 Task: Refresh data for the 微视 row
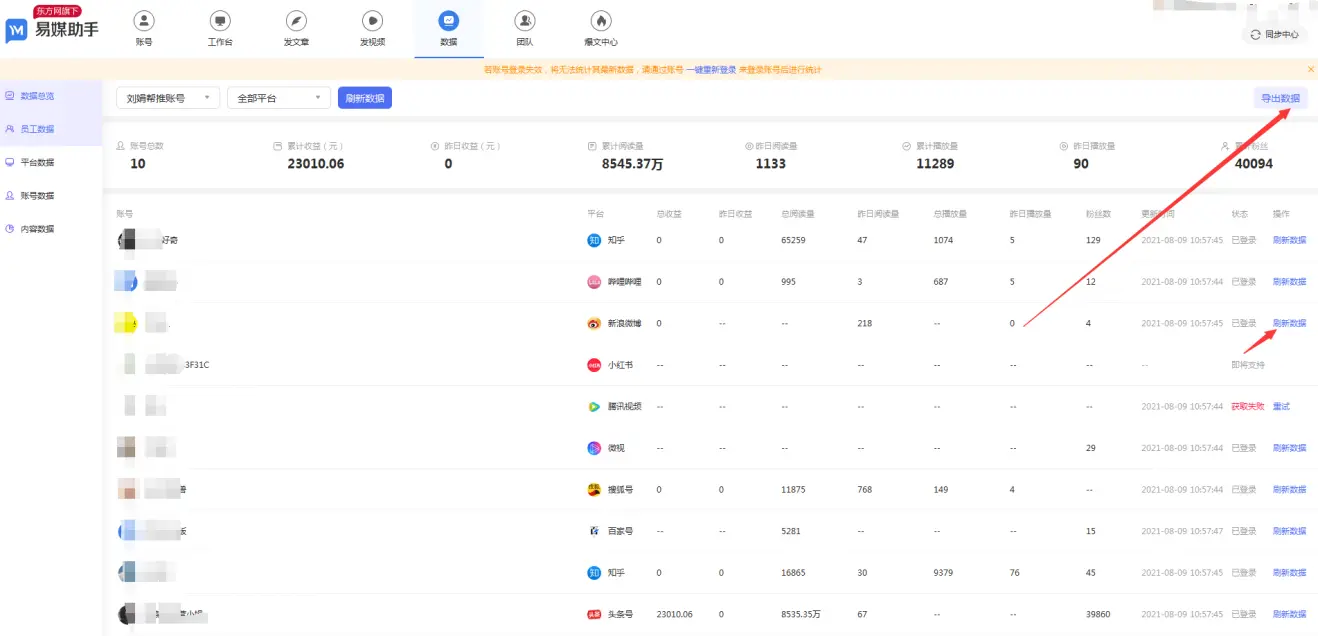pyautogui.click(x=1289, y=448)
